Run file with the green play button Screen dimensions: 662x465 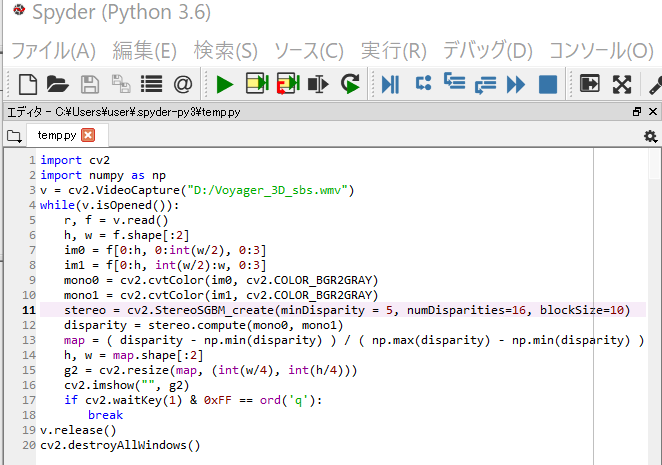[225, 84]
